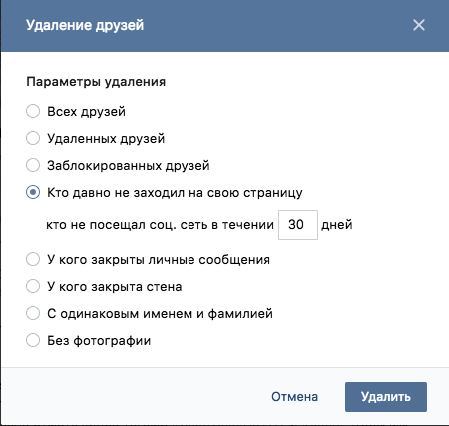Viewport: 449px width, 426px height.
Task: Click the У кого закрыты личные сообщения label
Action: [158, 260]
